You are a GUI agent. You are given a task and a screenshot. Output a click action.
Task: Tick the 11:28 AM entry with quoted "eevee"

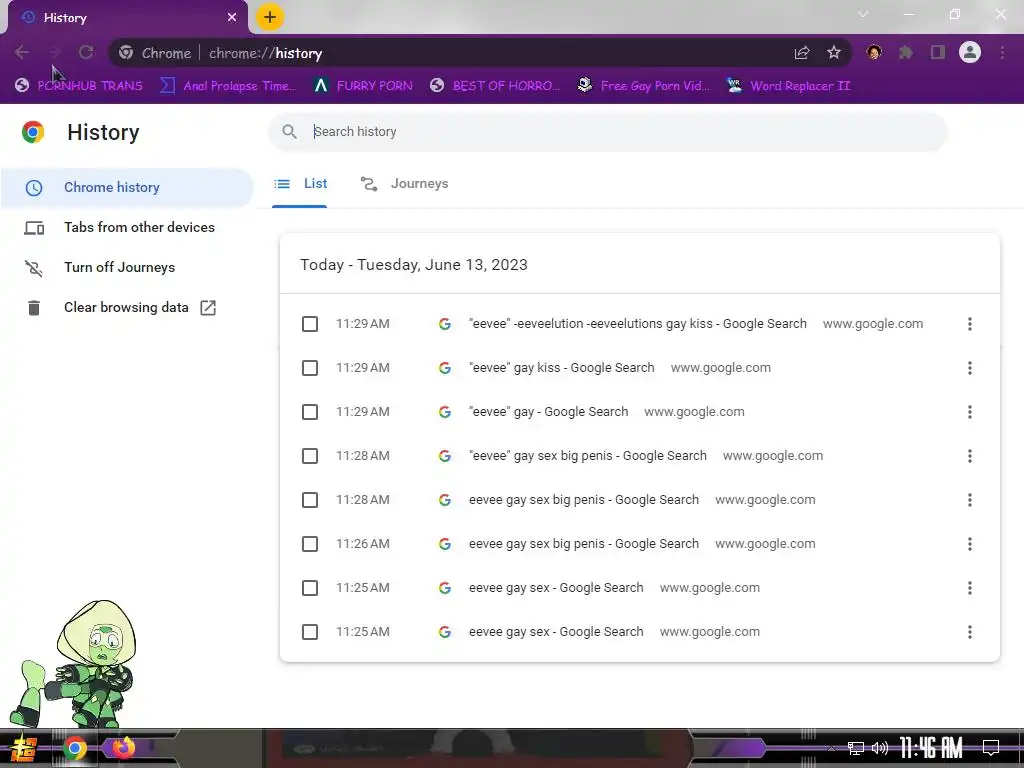(x=310, y=456)
